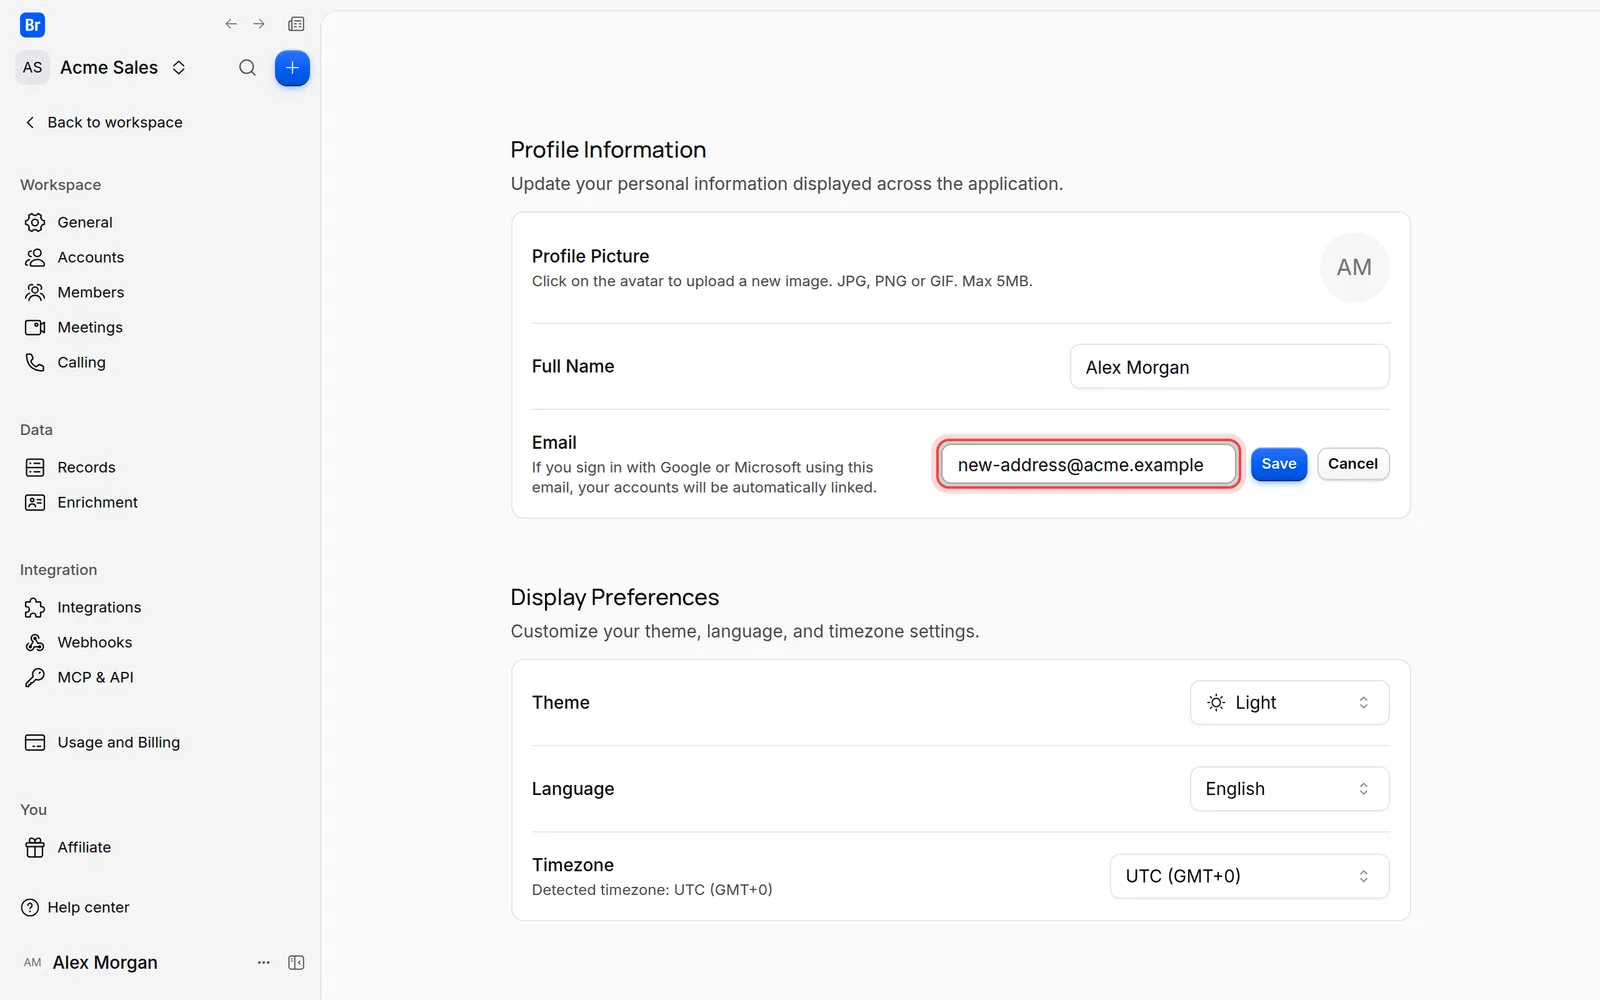Click the Br app logo icon

coord(32,25)
